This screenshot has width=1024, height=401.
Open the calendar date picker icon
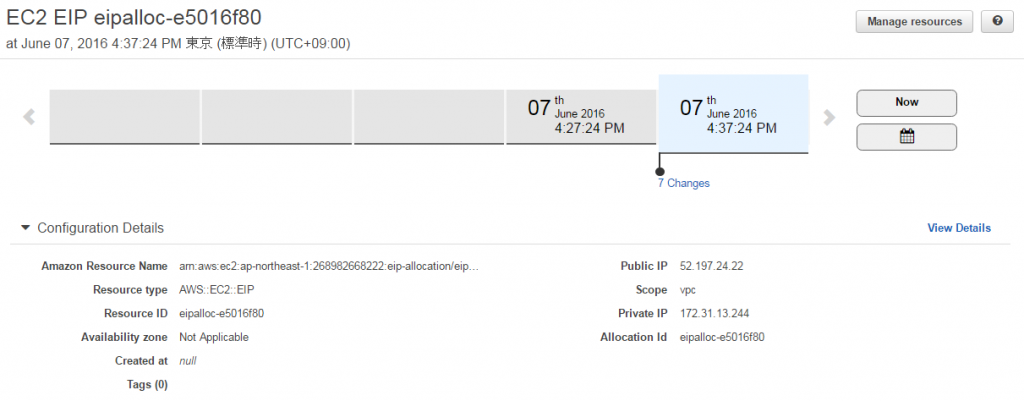point(906,137)
